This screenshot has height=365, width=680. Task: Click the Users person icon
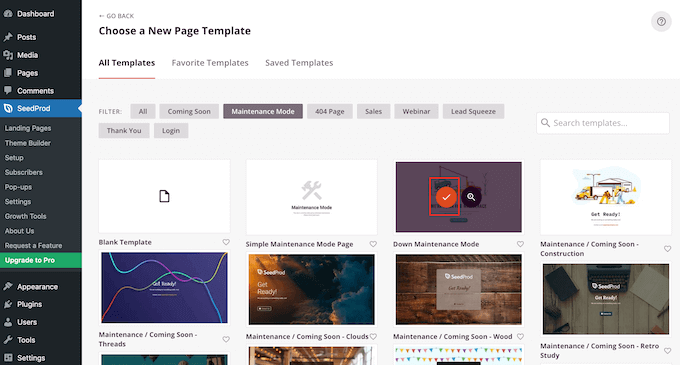pyautogui.click(x=8, y=322)
